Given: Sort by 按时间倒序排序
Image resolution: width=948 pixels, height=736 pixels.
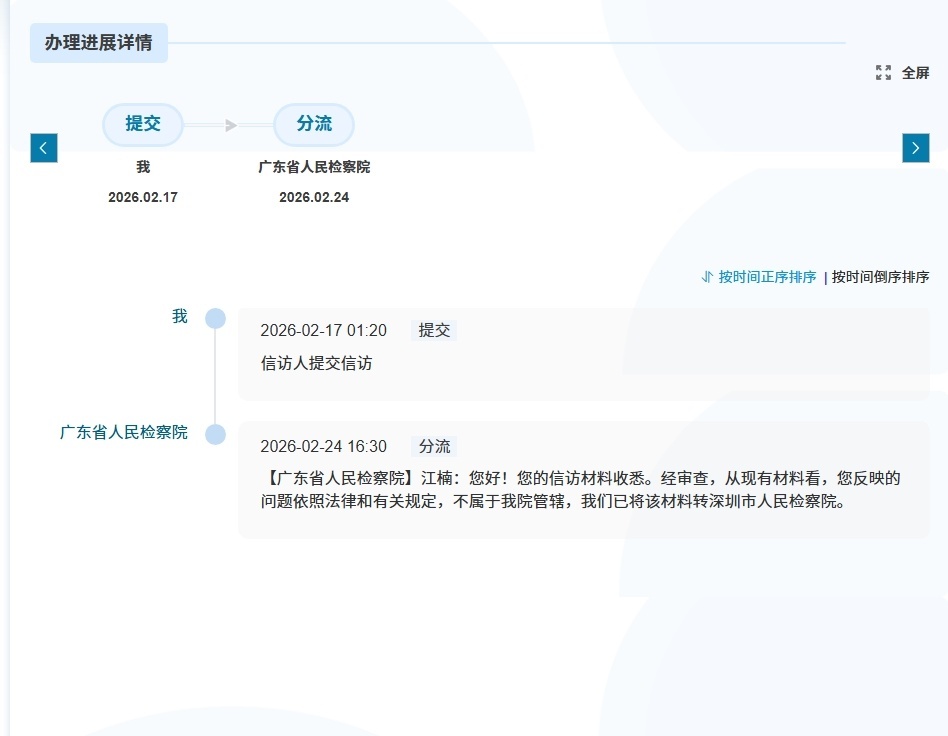Looking at the screenshot, I should click(x=880, y=277).
